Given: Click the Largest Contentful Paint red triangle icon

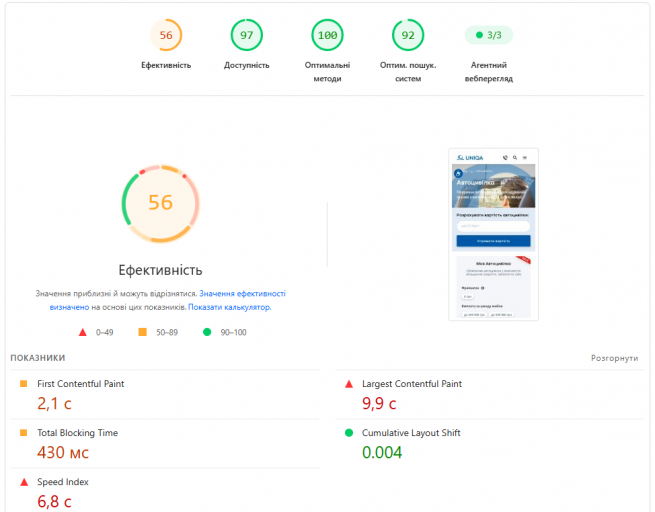Looking at the screenshot, I should (349, 384).
